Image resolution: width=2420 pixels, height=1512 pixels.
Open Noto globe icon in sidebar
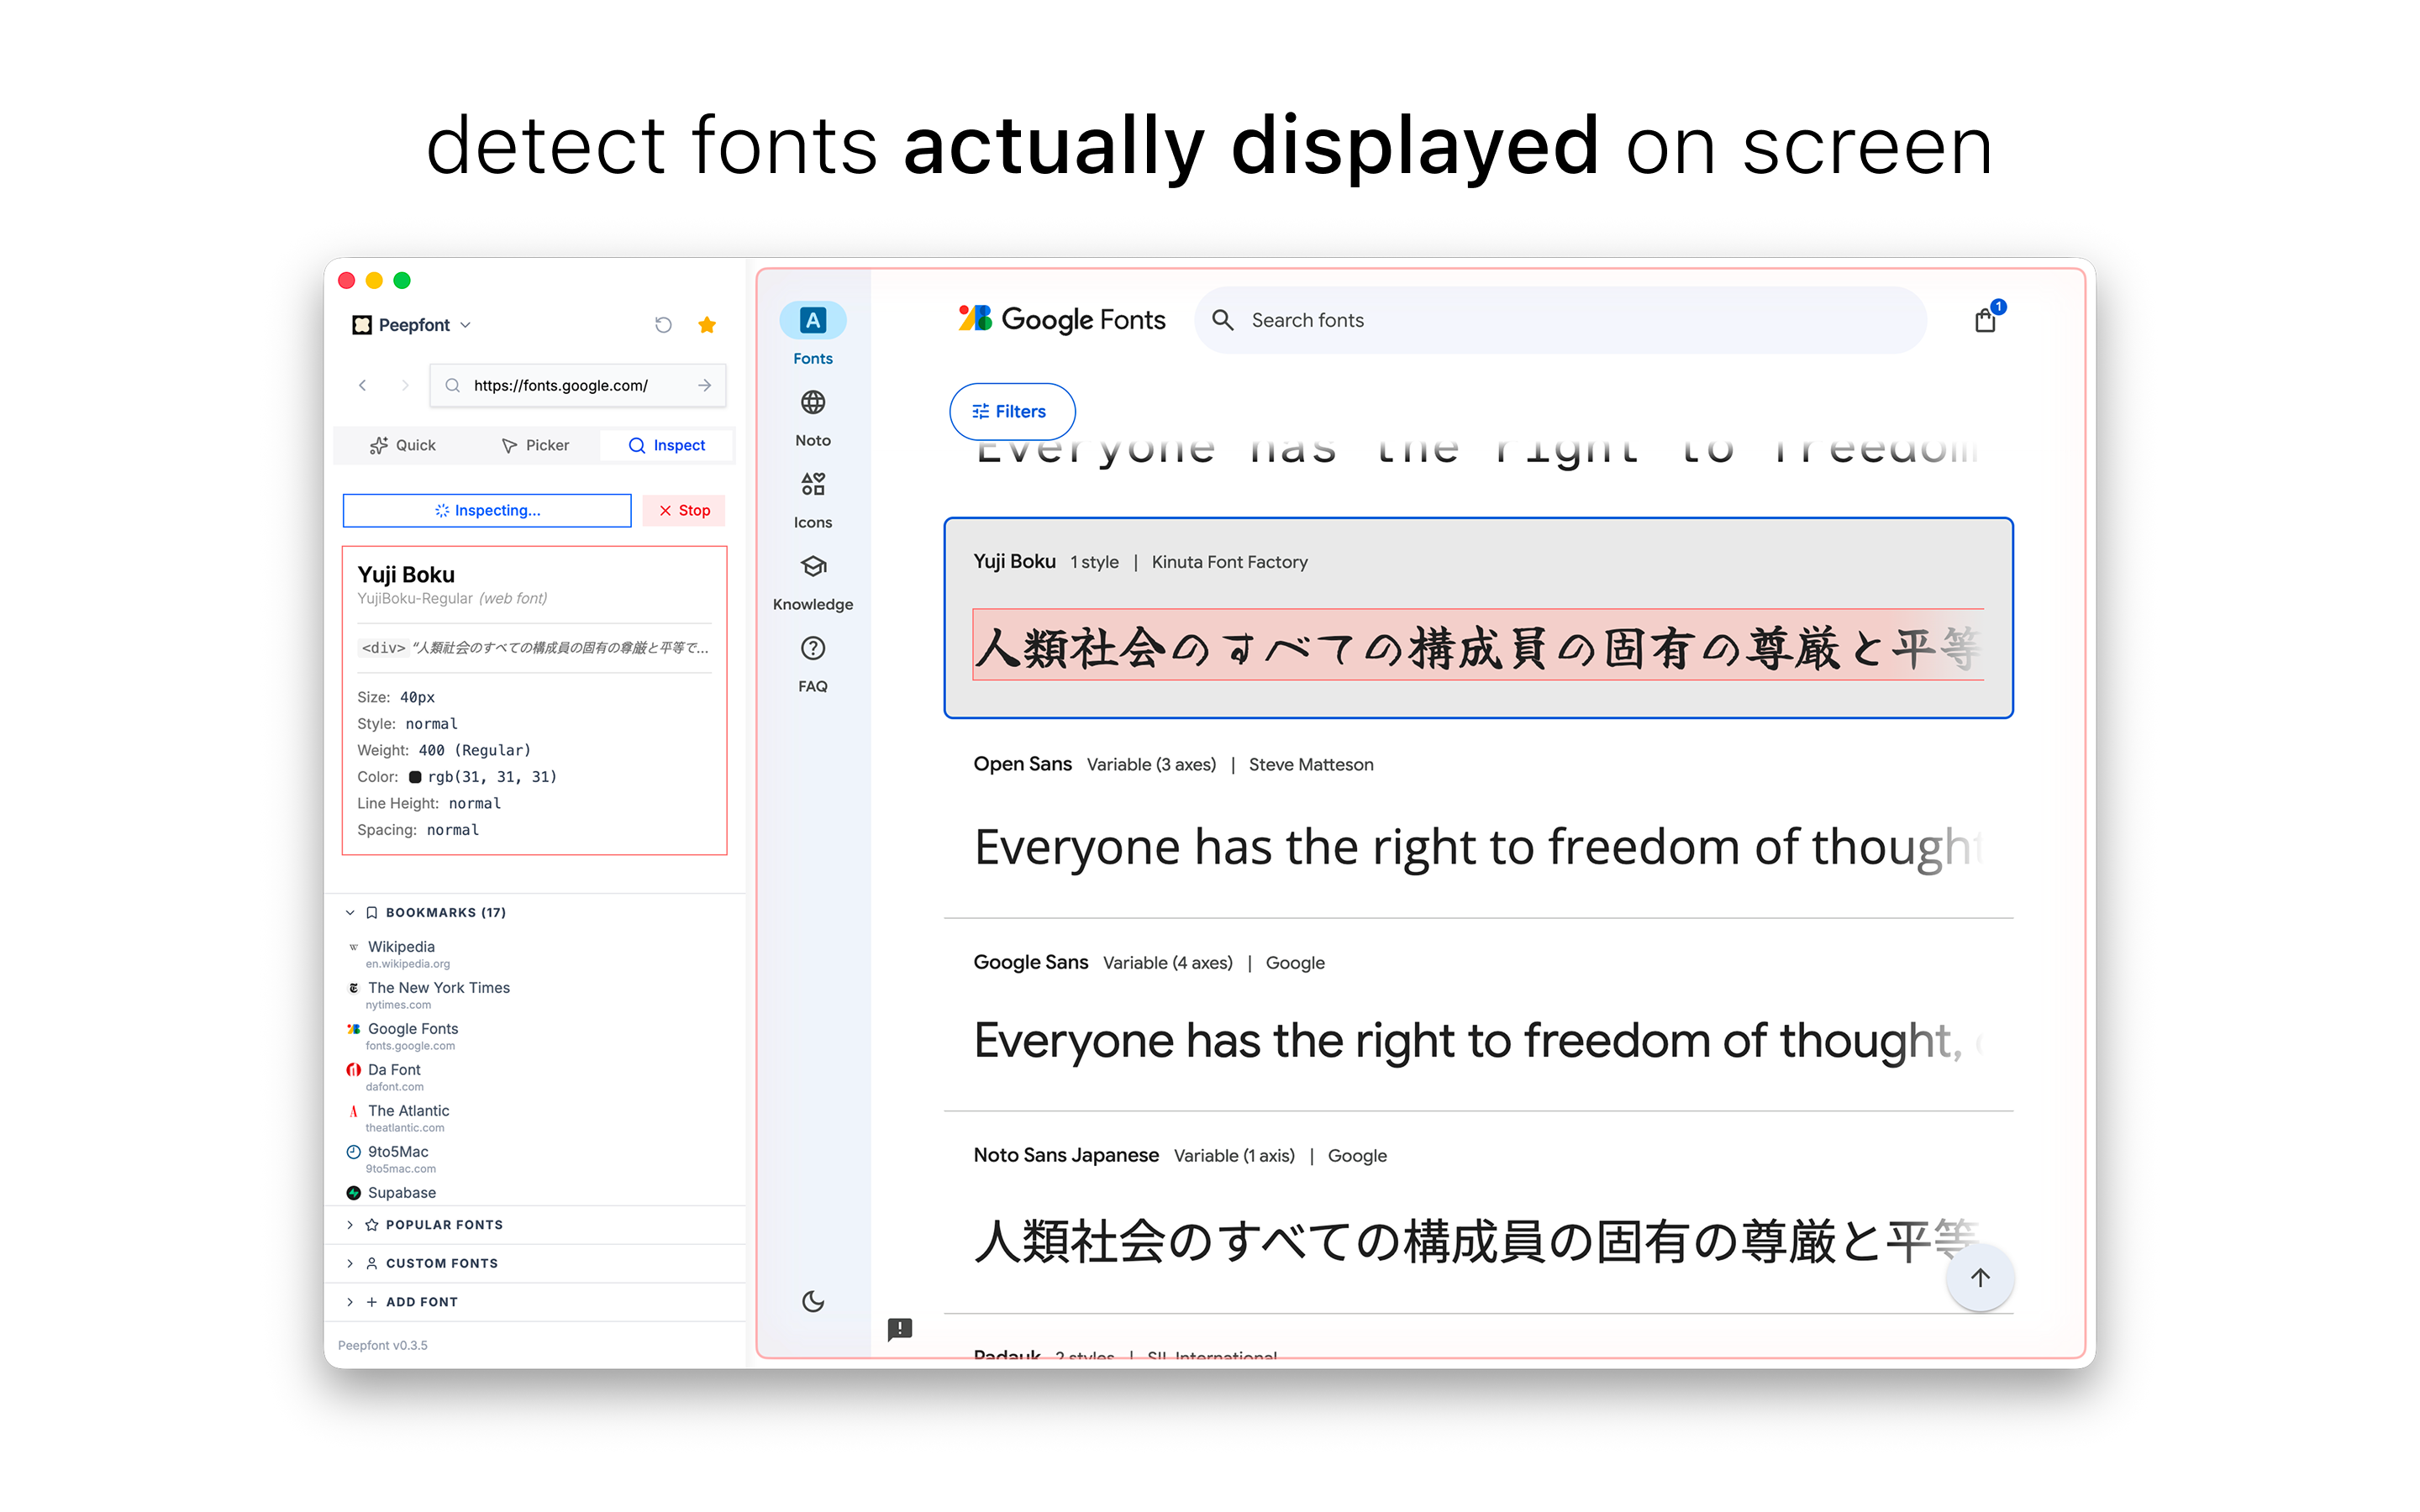(x=813, y=402)
